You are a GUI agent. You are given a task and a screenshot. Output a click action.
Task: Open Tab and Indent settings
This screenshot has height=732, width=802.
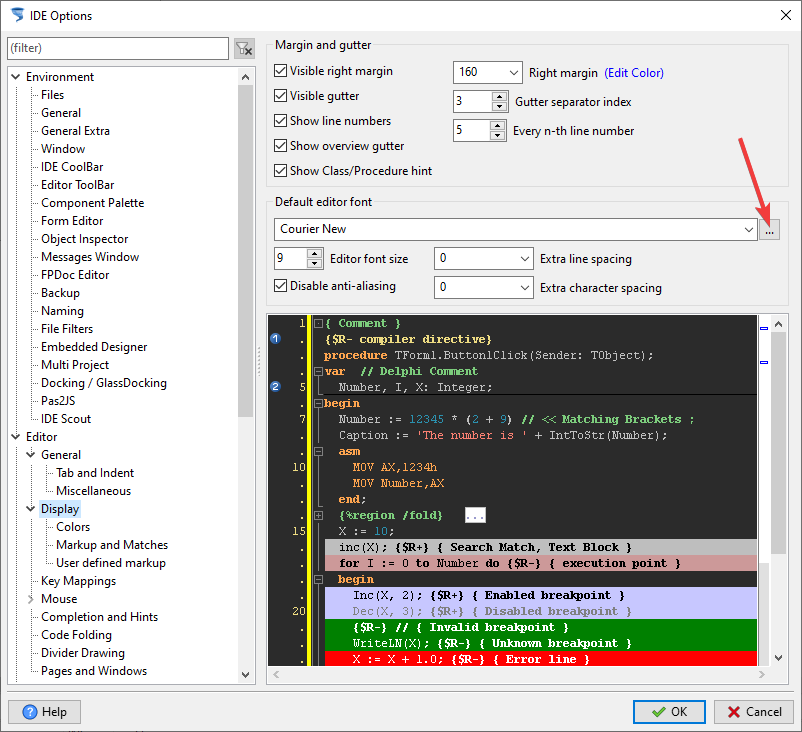pos(95,473)
